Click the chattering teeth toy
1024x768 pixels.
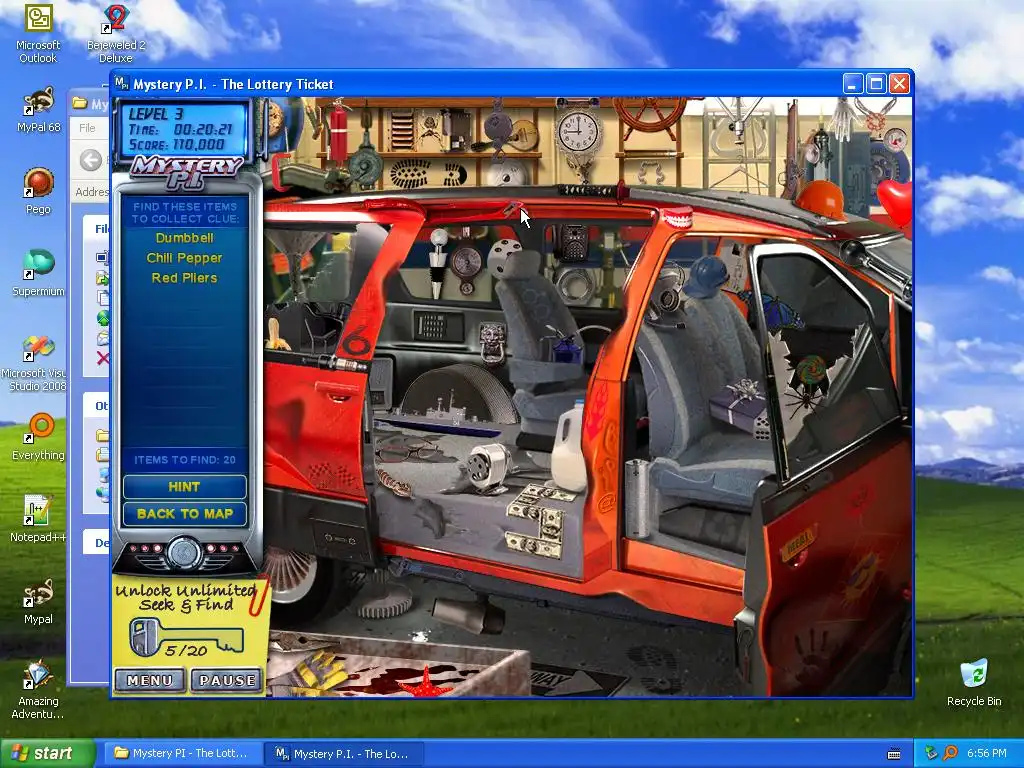pyautogui.click(x=676, y=216)
